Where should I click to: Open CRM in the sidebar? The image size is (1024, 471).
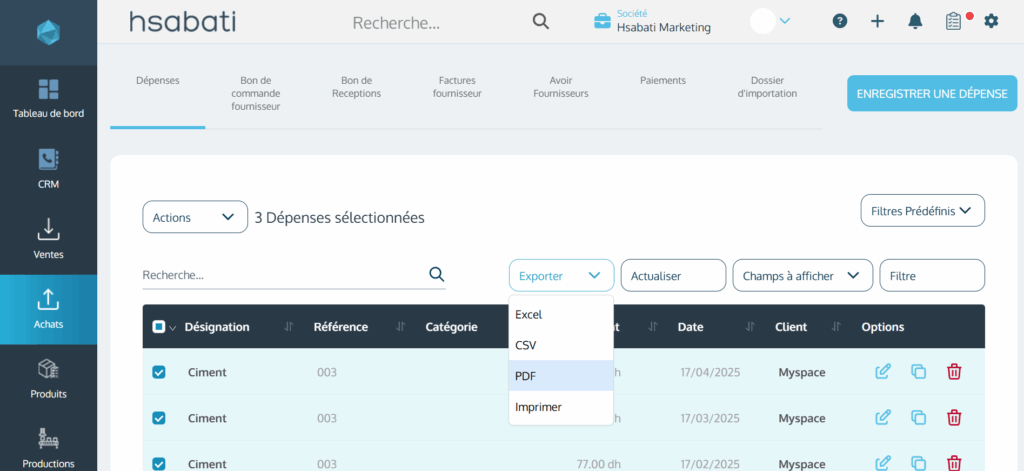48,166
